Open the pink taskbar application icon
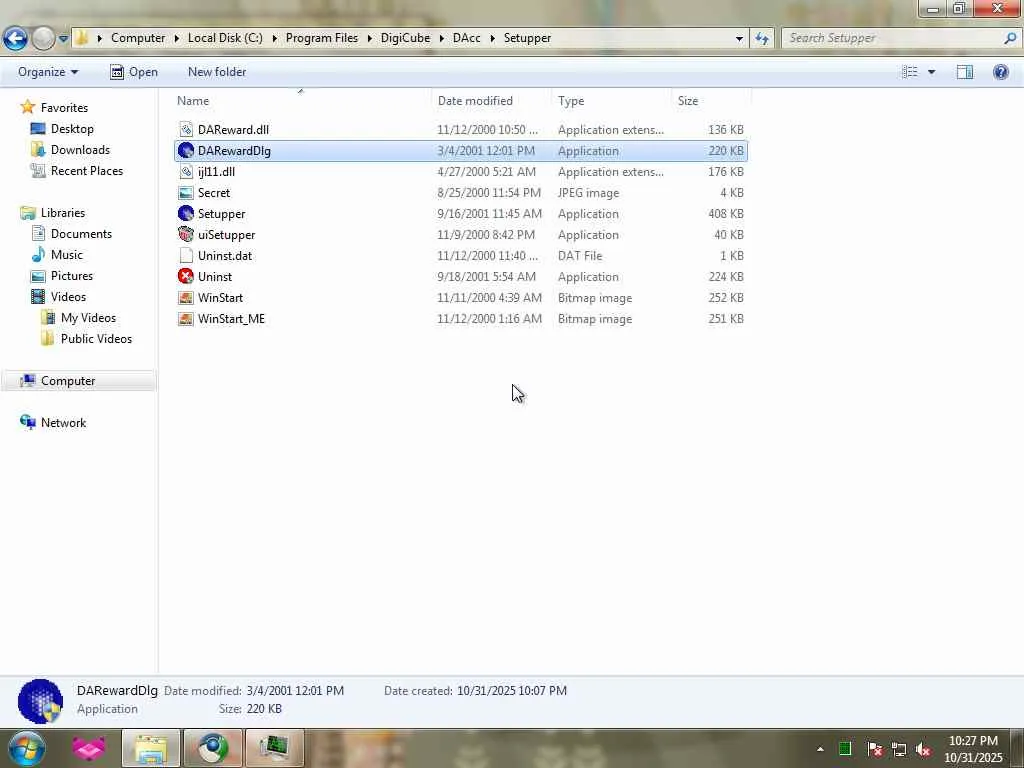The image size is (1024, 768). (x=89, y=748)
